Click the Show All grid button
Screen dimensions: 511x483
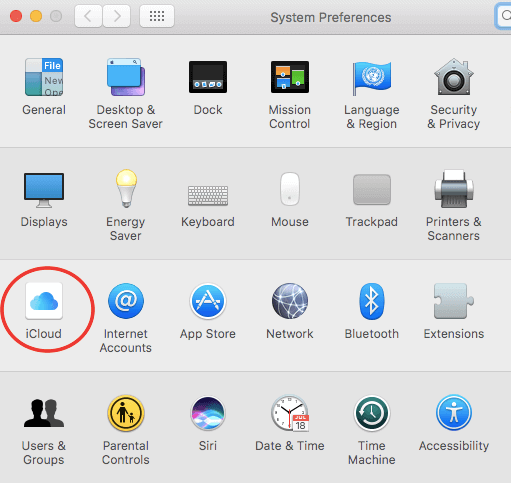point(157,16)
